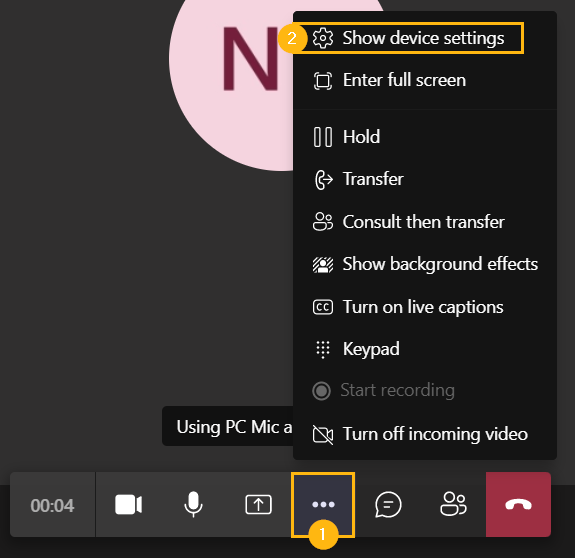Viewport: 575px width, 558px height.
Task: Click the gear icon for device settings
Action: pos(323,38)
